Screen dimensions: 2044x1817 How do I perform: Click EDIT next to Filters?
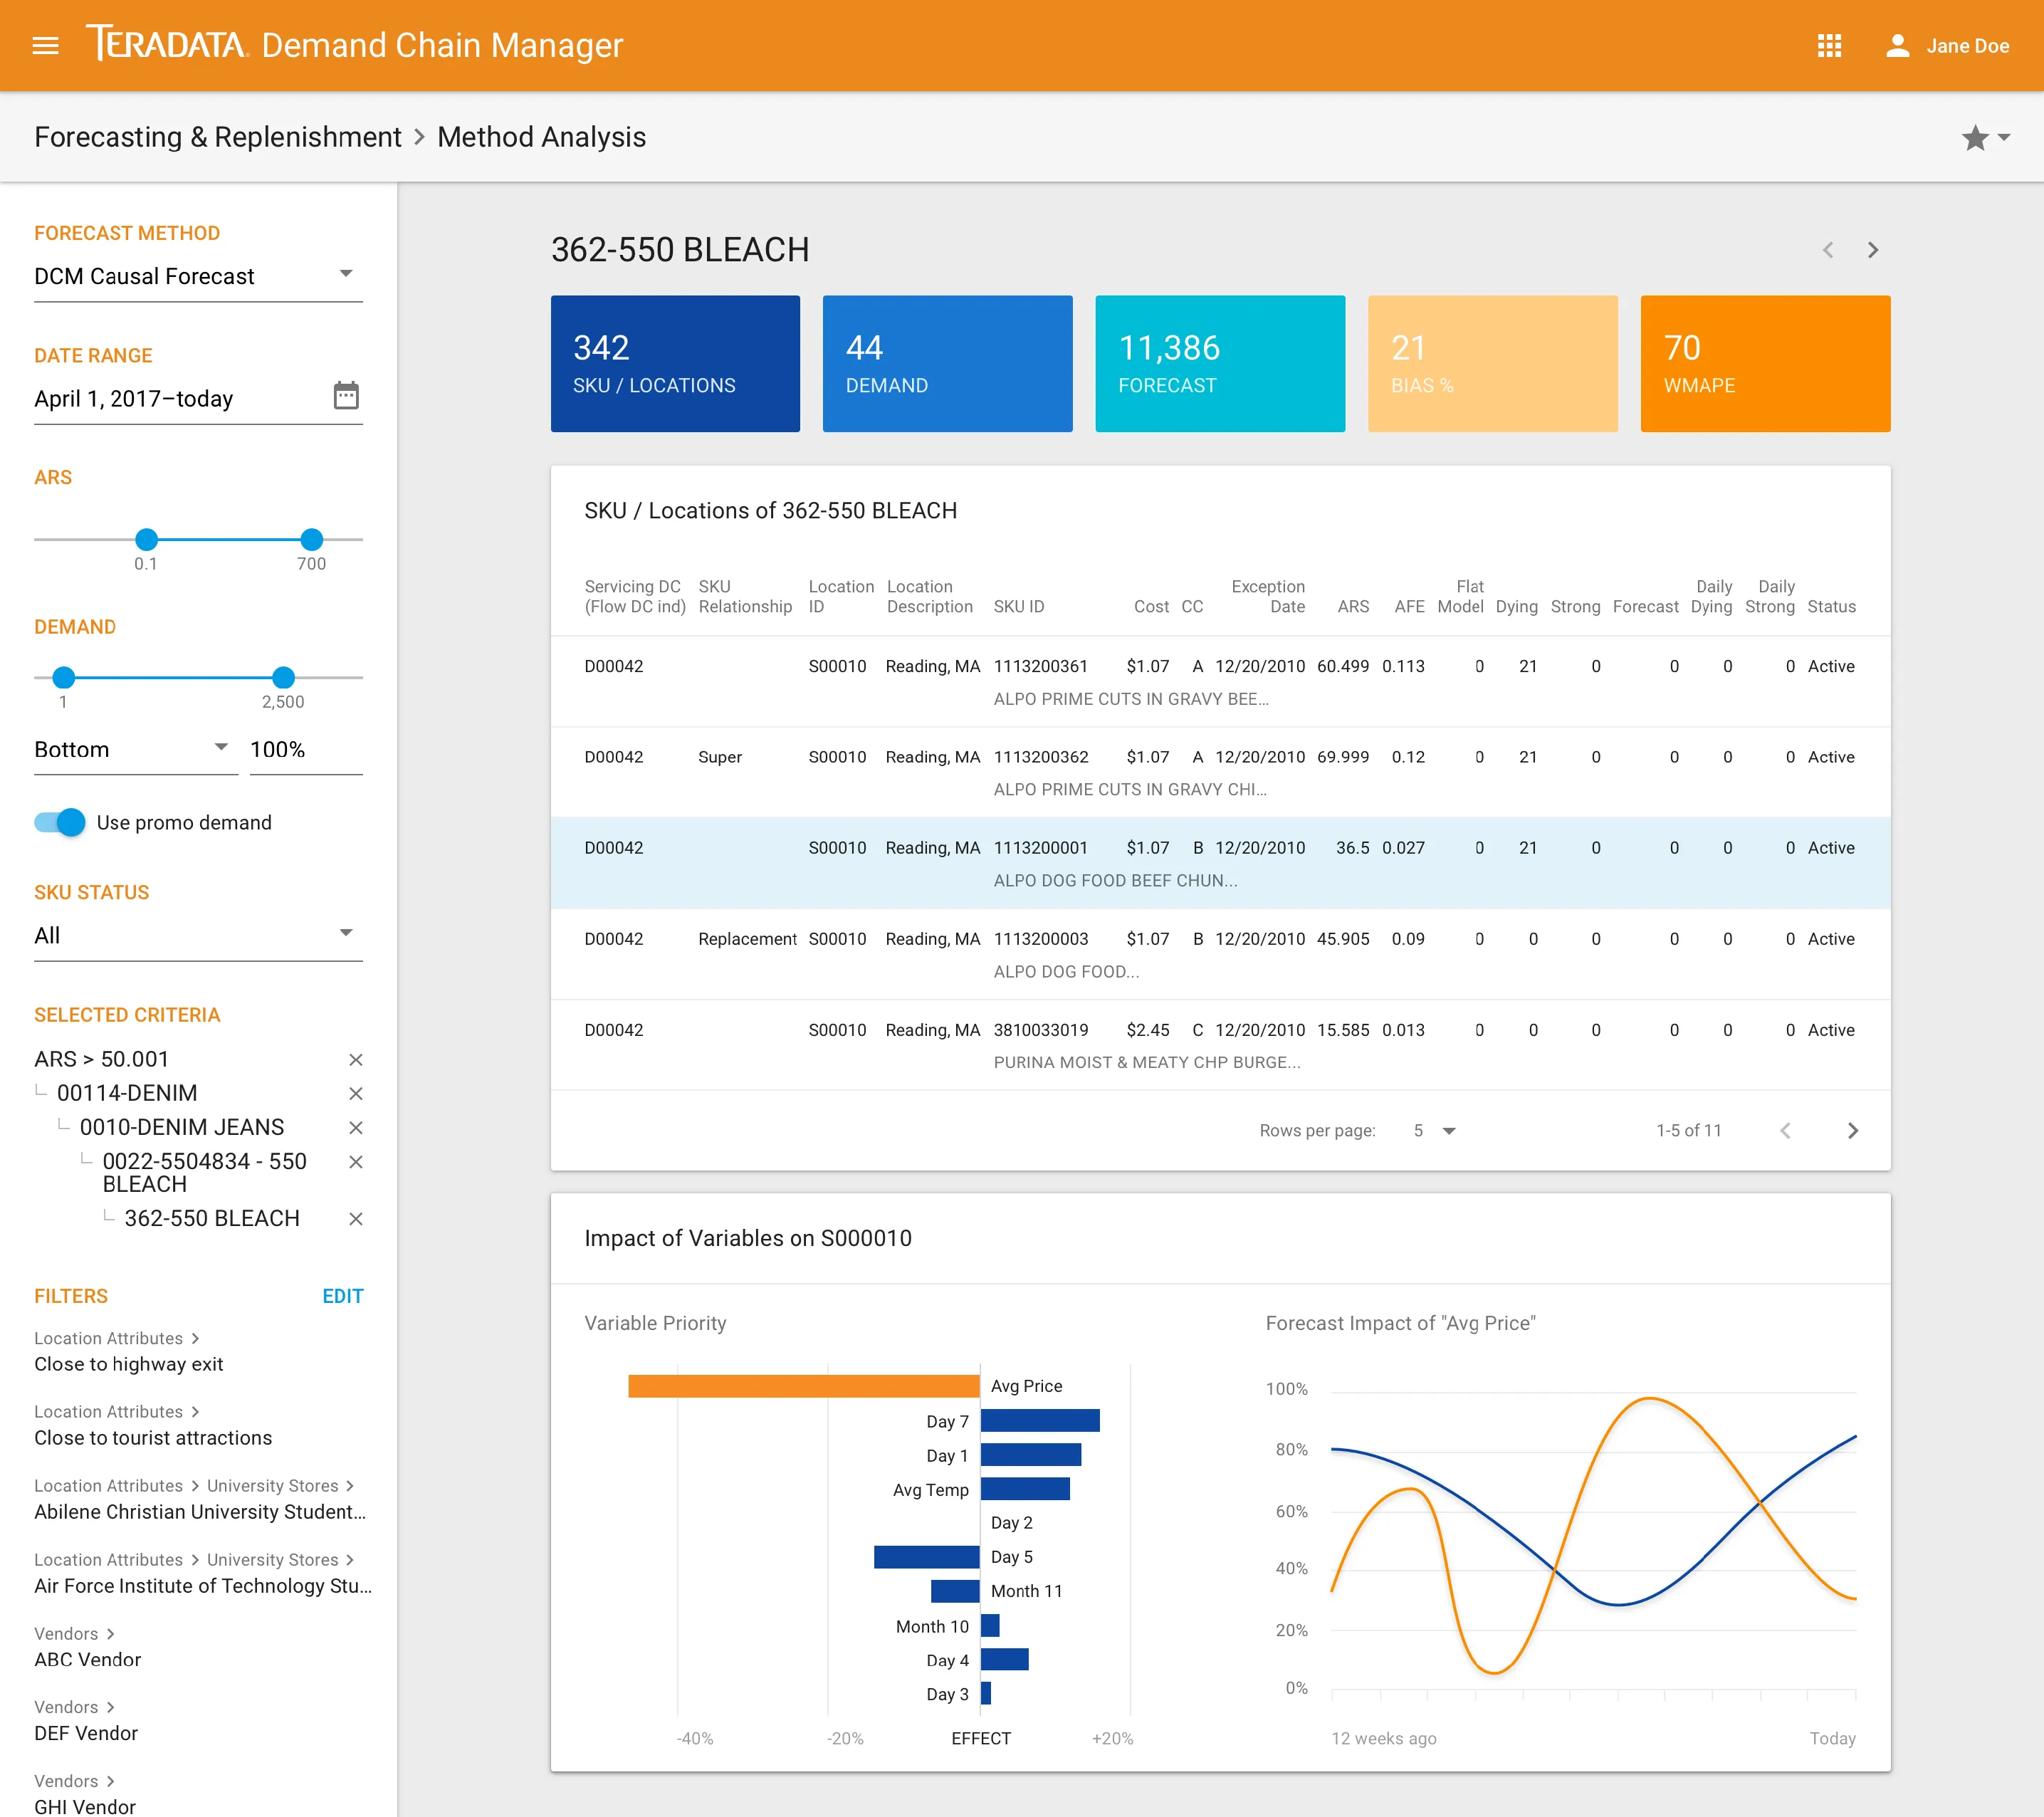click(342, 1297)
